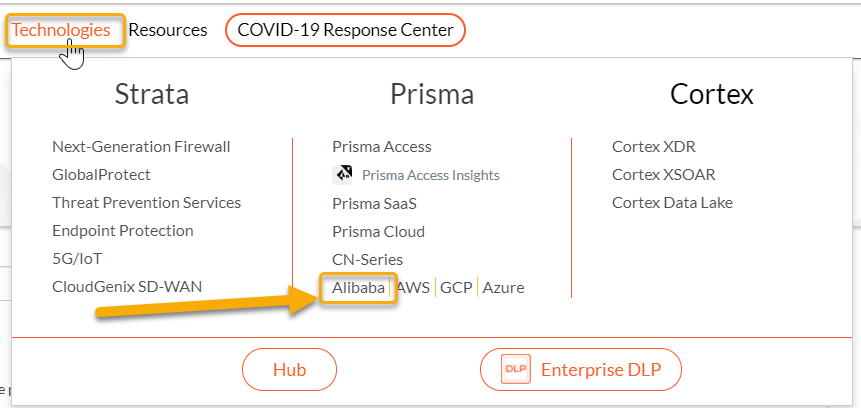Viewport: 861px width, 408px height.
Task: Click the Prisma Access Insights icon
Action: [343, 174]
